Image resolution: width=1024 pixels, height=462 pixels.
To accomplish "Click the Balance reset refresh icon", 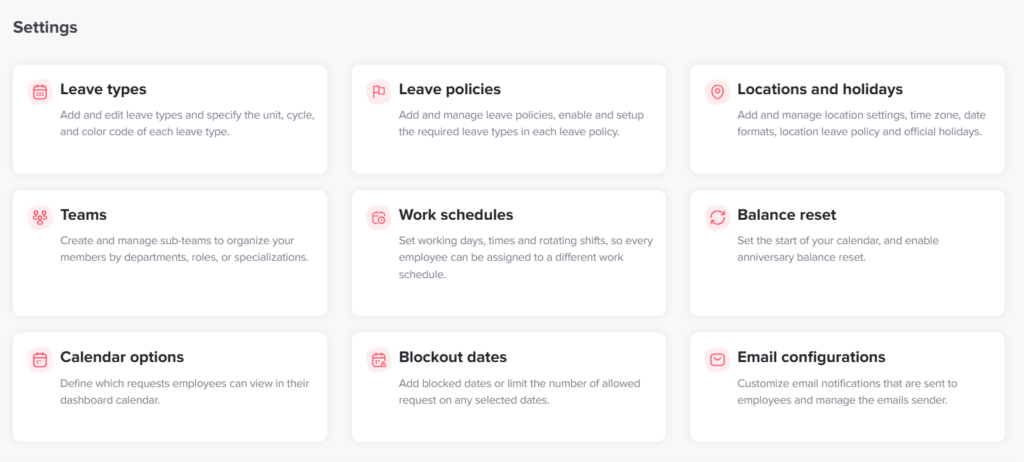I will pyautogui.click(x=717, y=217).
